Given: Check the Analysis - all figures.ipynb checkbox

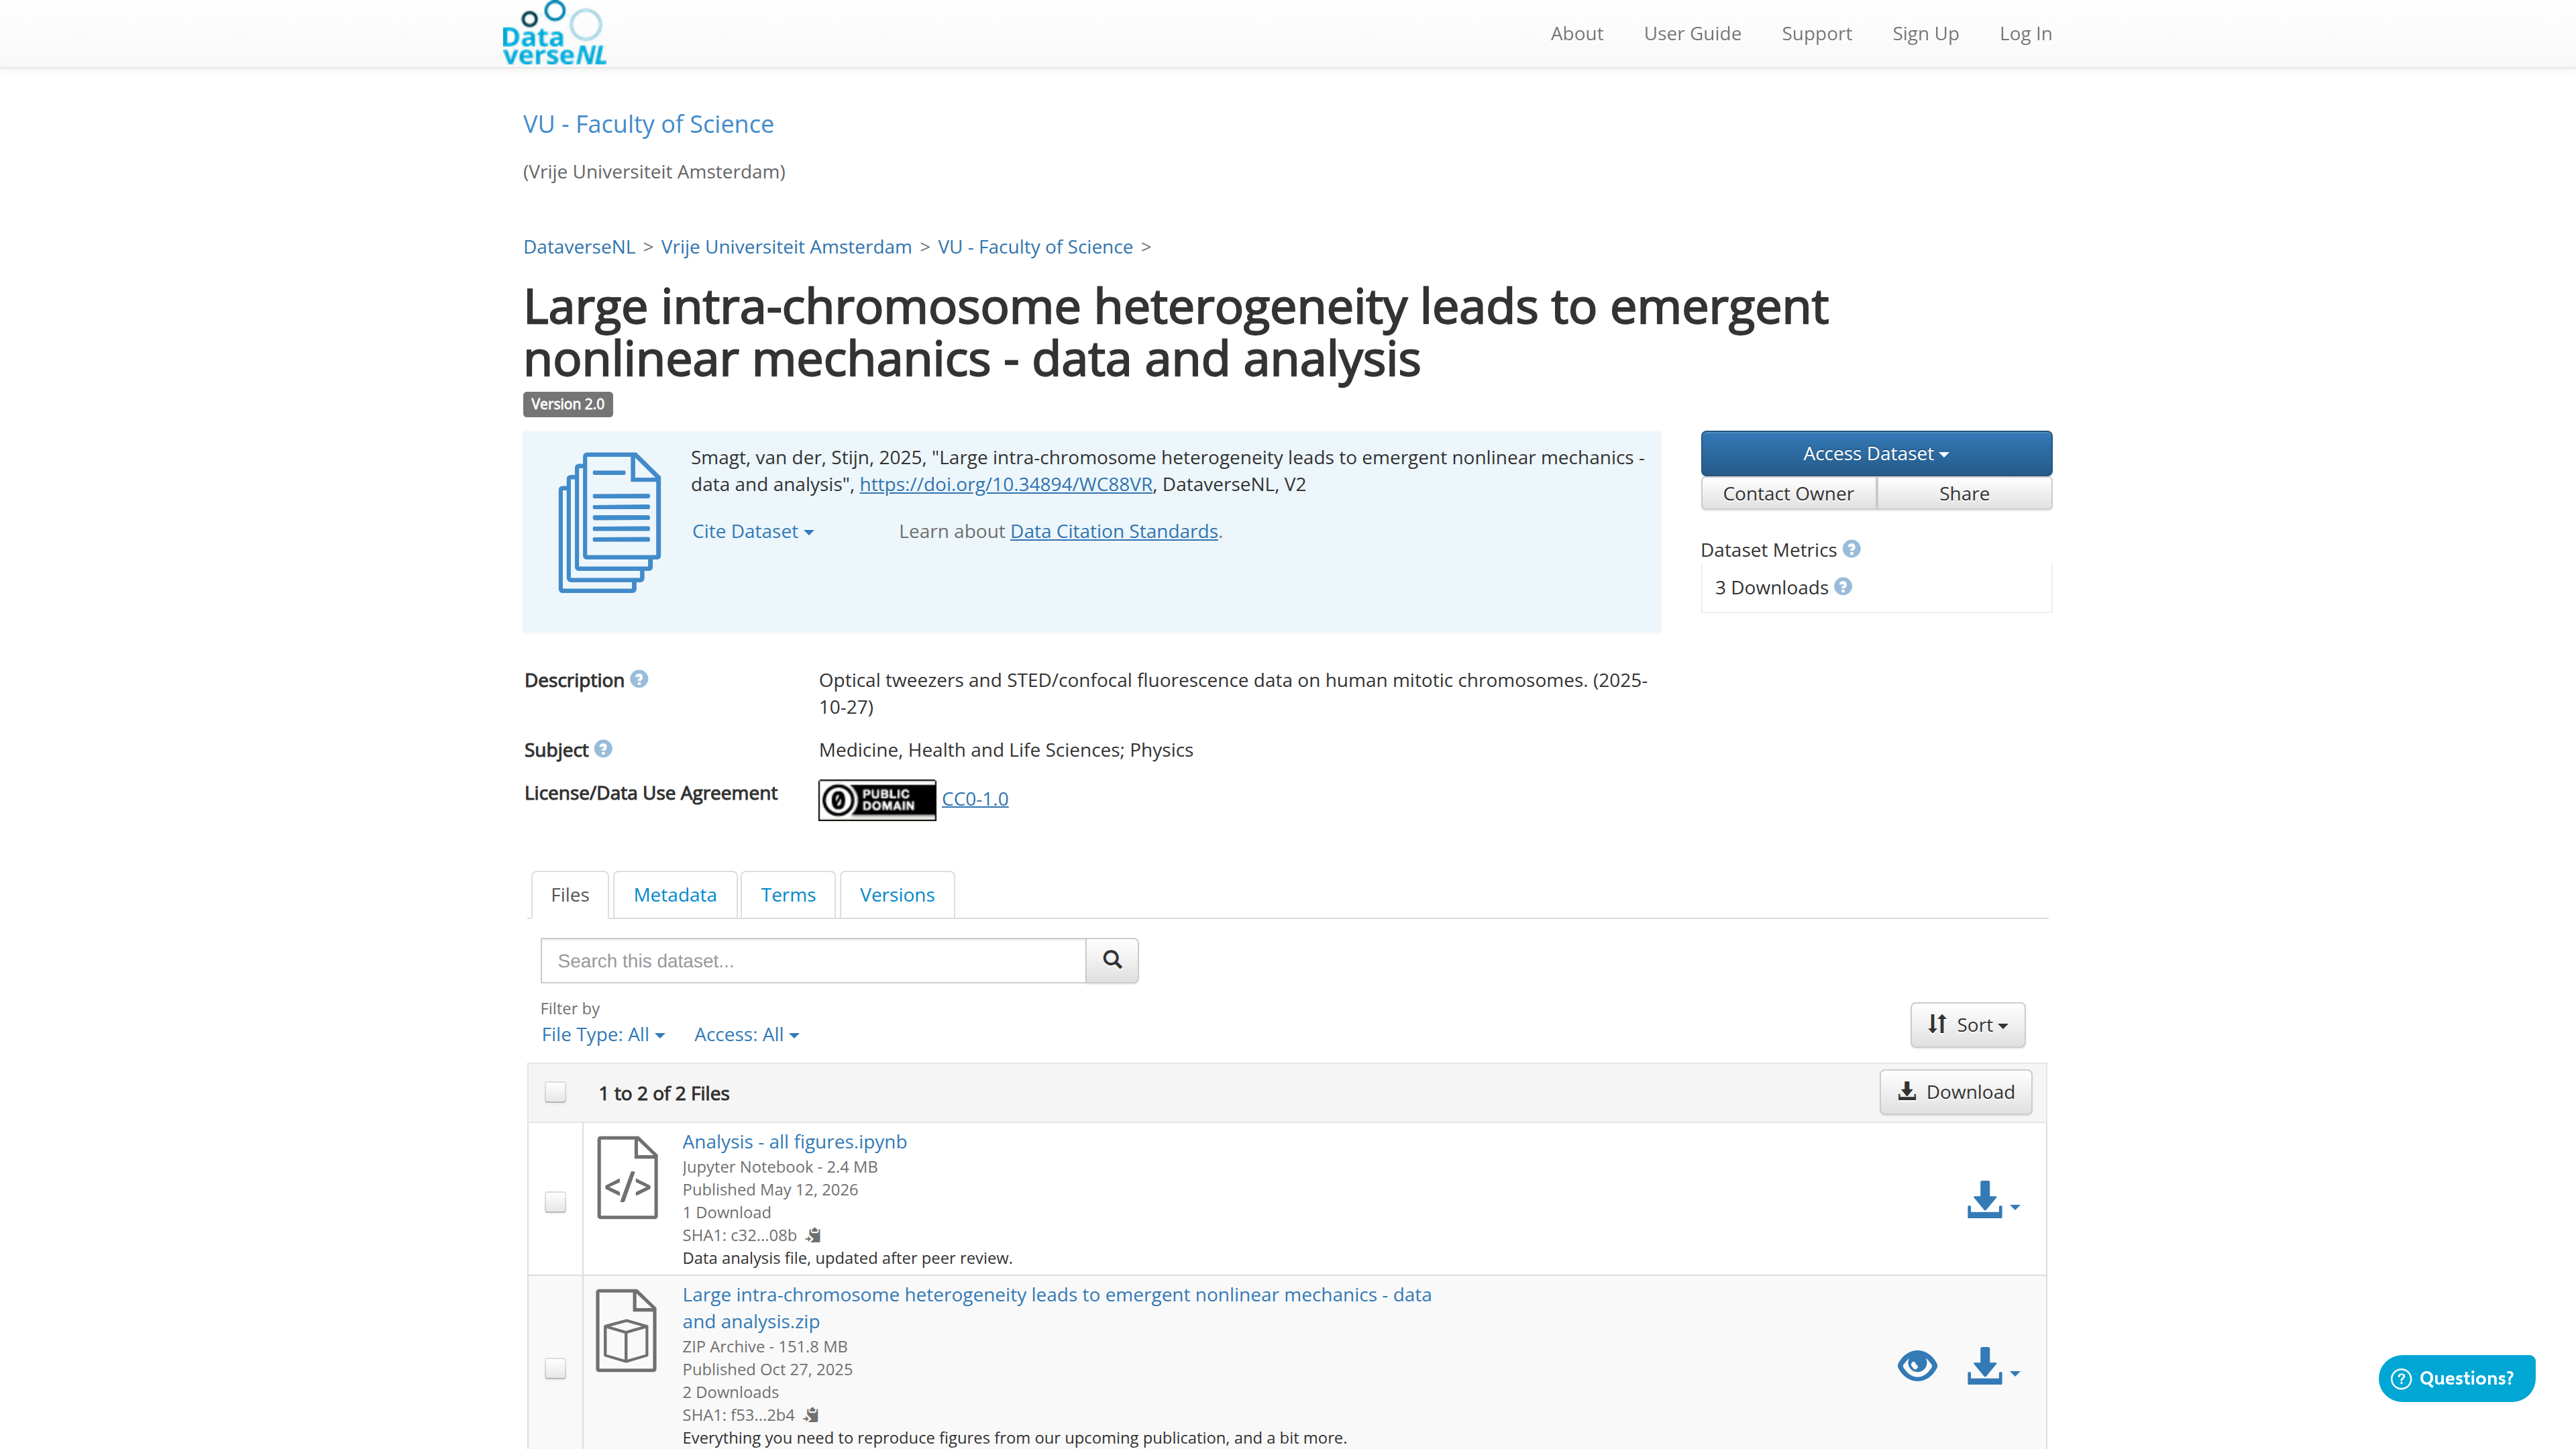Looking at the screenshot, I should [555, 1202].
